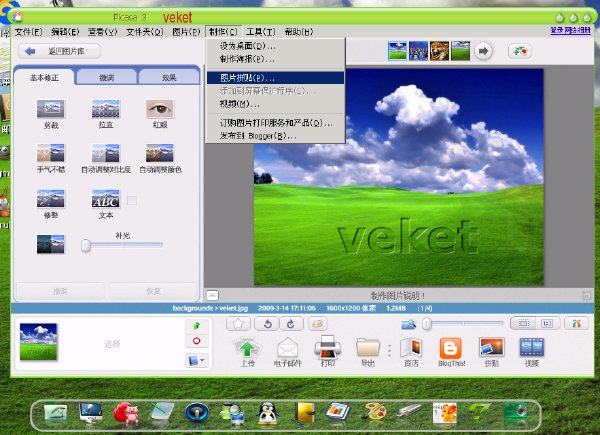Click fit-photo-to-view button
This screenshot has width=600, height=435.
(x=523, y=324)
